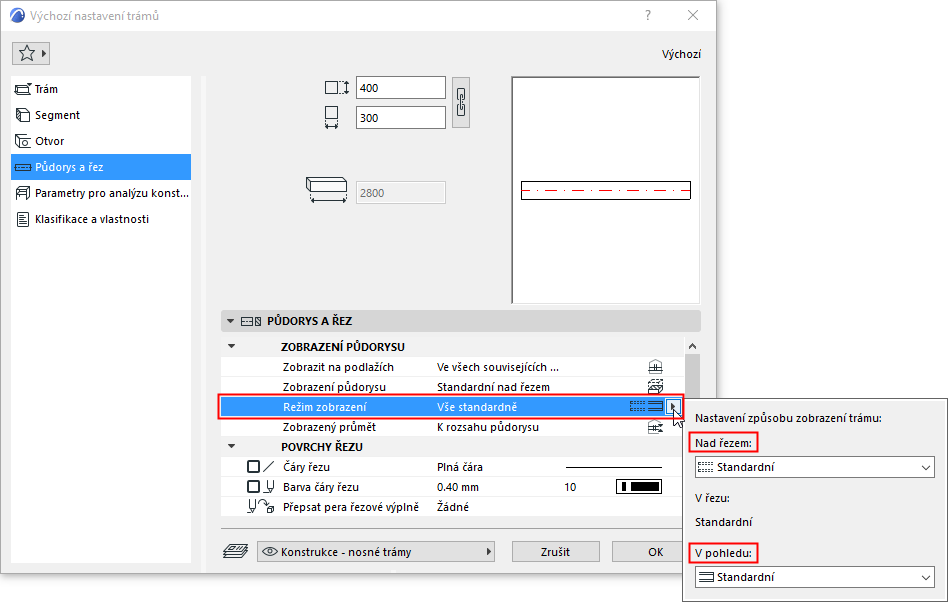Viewport: 948px width, 602px height.
Task: Click the Zrušit button
Action: coord(556,552)
